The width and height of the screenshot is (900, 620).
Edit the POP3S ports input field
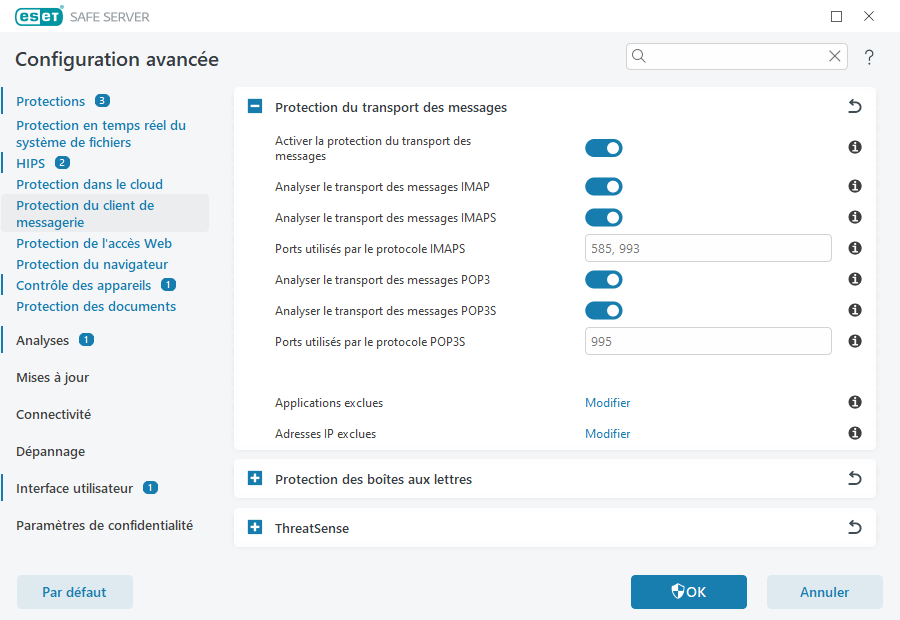pos(708,341)
